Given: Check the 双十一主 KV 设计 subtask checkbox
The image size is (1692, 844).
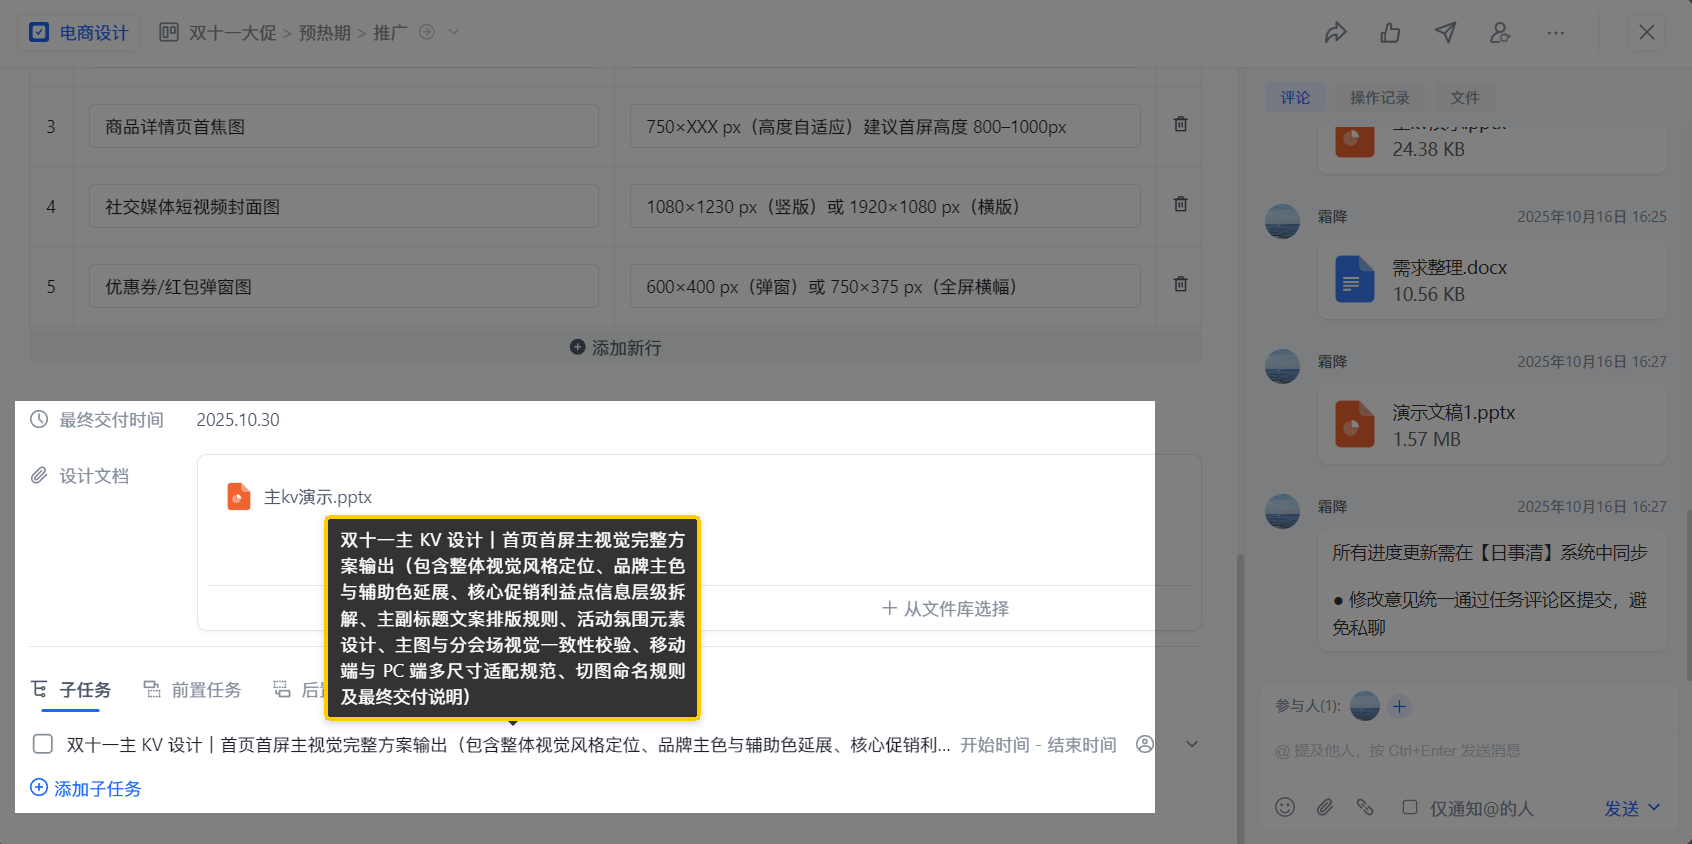Looking at the screenshot, I should pos(43,744).
